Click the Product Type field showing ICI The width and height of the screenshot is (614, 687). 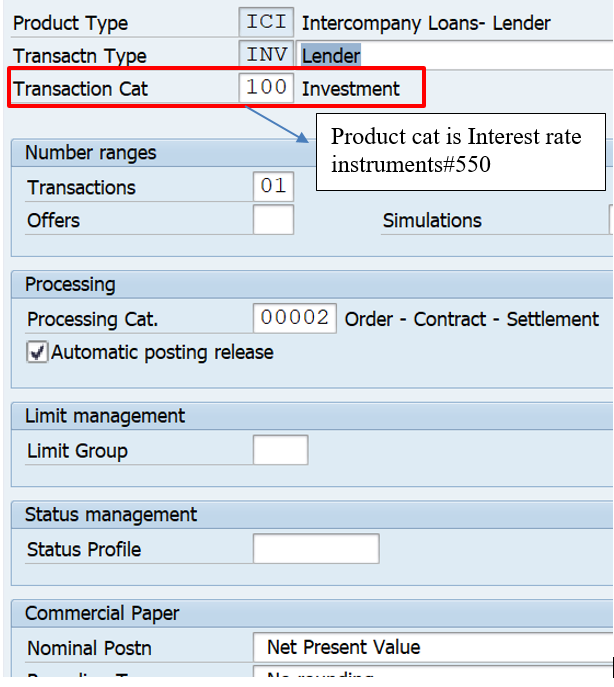(x=266, y=22)
